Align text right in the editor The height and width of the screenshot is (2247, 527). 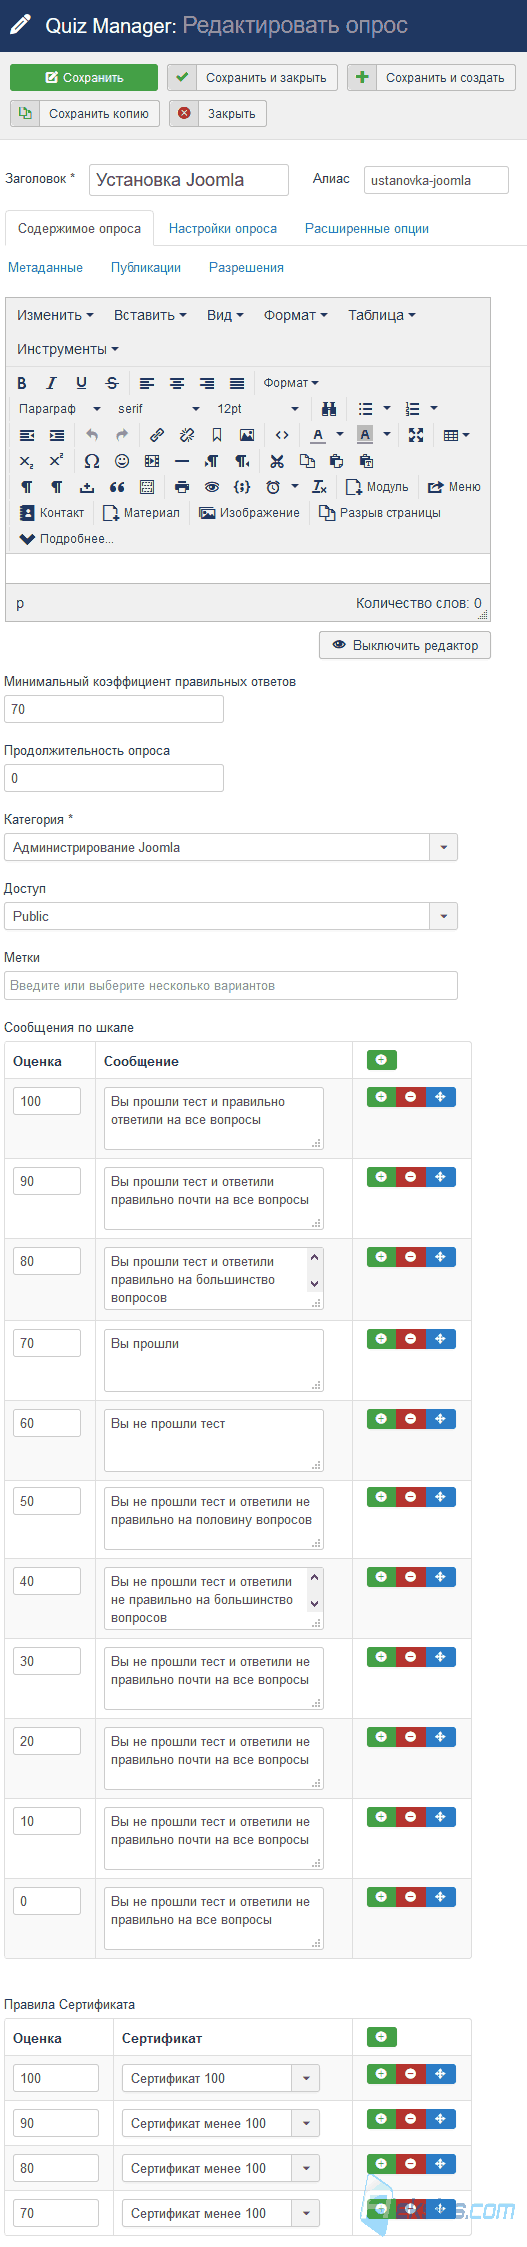207,383
